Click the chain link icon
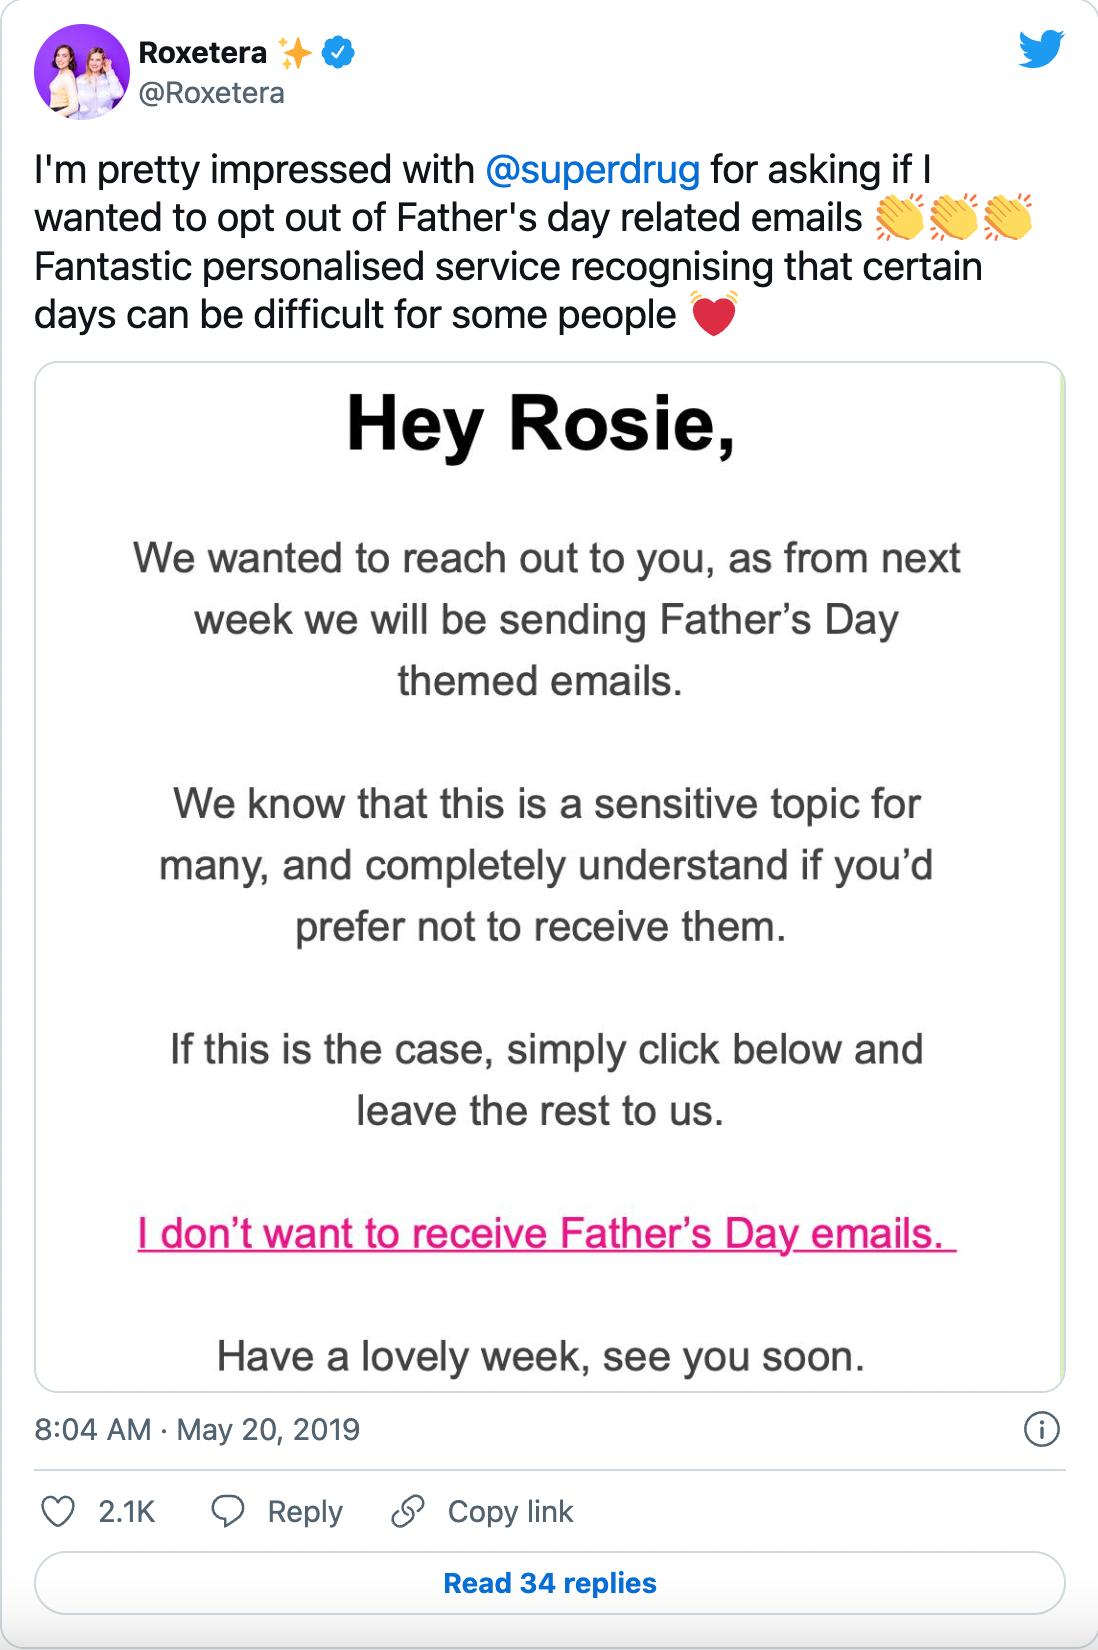The image size is (1098, 1650). tap(408, 1511)
